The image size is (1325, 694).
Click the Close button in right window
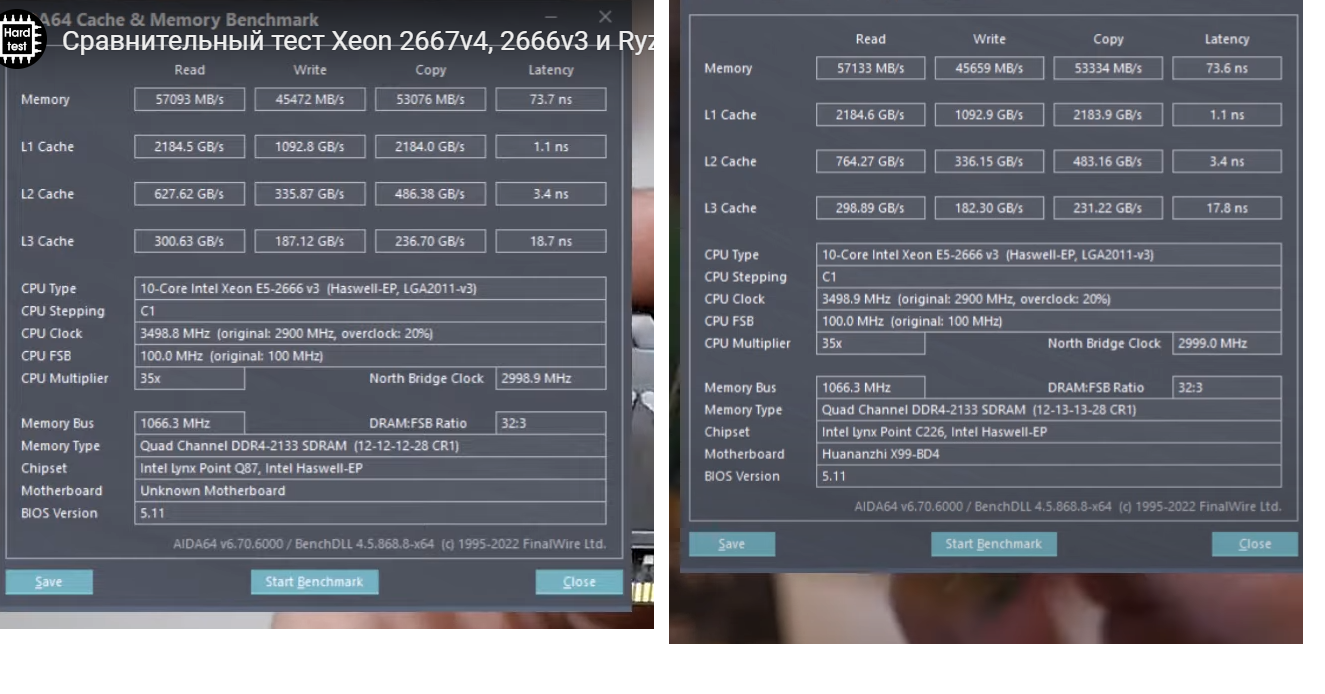pyautogui.click(x=1255, y=544)
